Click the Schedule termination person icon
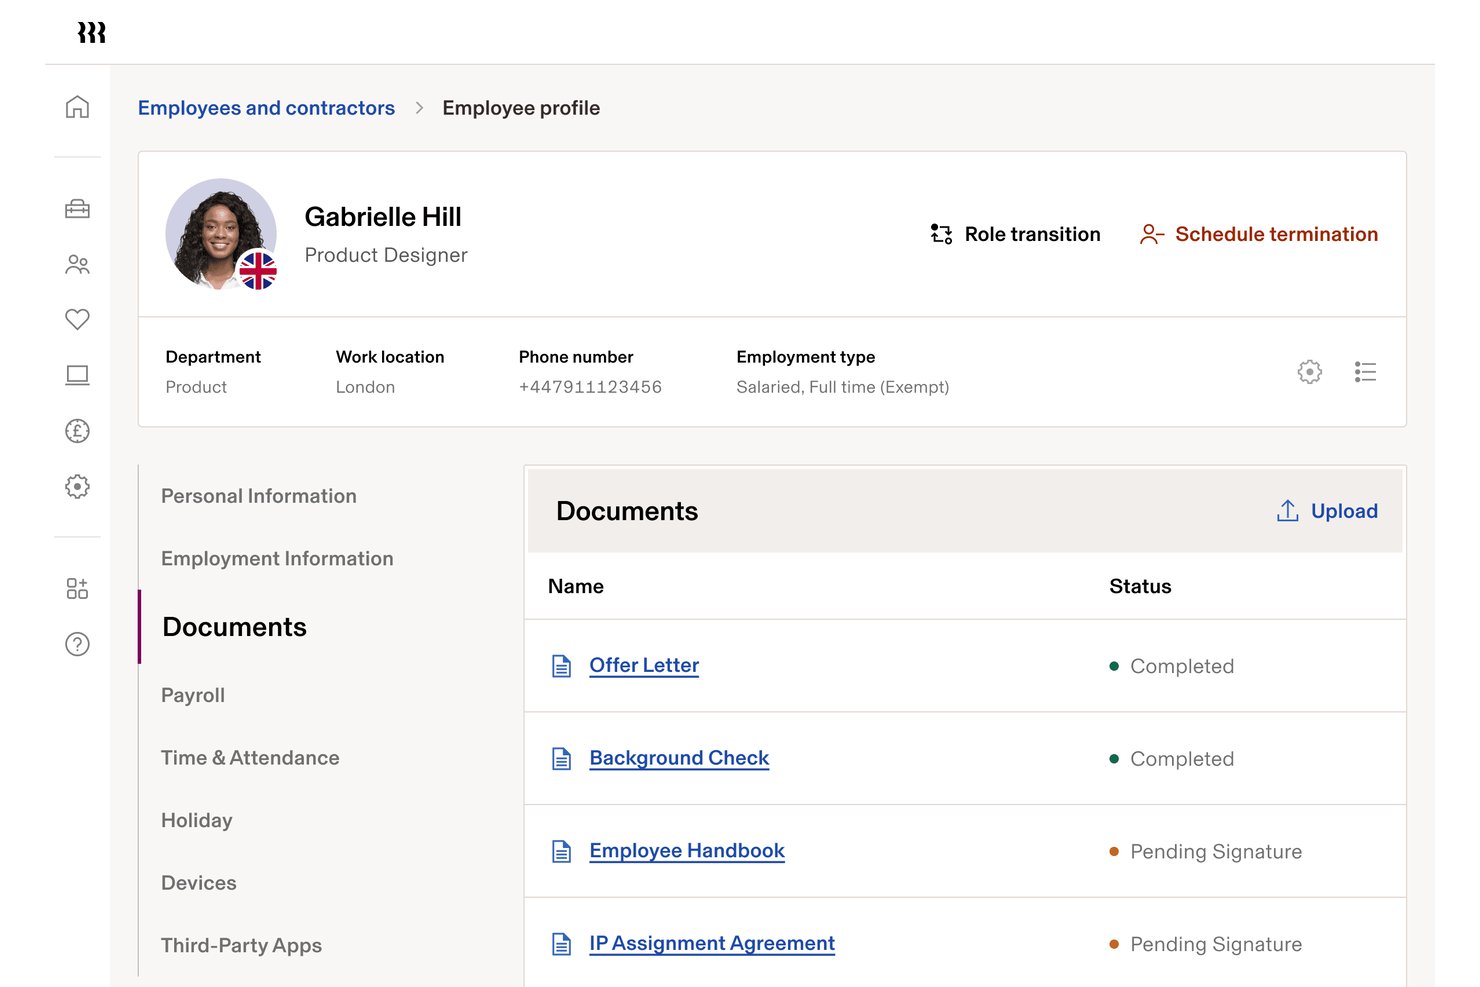Image resolution: width=1480 pixels, height=987 pixels. pos(1152,234)
